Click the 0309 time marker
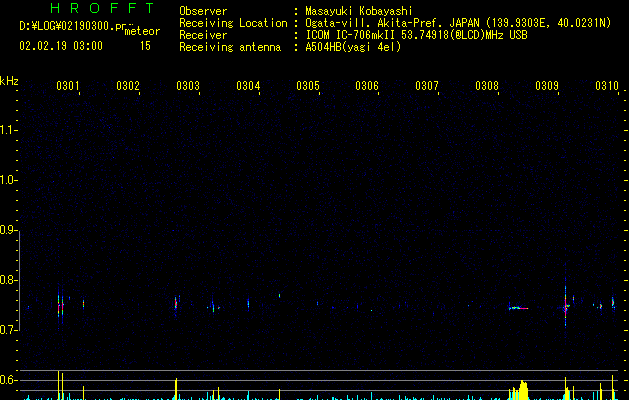Screen dimensions: 629x400 click(x=547, y=86)
